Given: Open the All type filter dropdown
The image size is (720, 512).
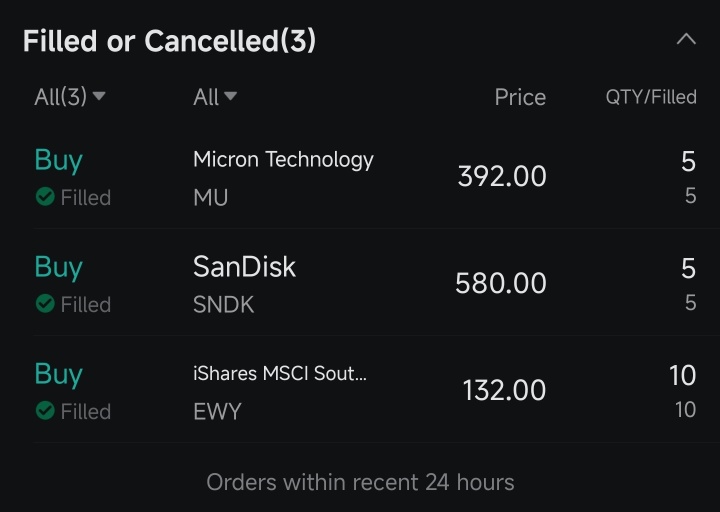Looking at the screenshot, I should pos(215,96).
